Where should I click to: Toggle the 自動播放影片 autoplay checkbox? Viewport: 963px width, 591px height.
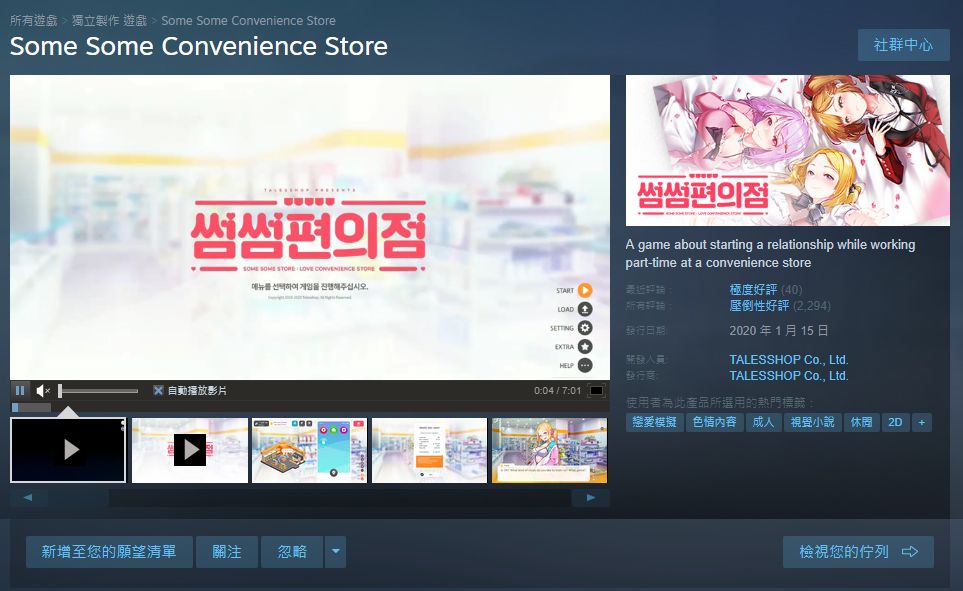[158, 391]
